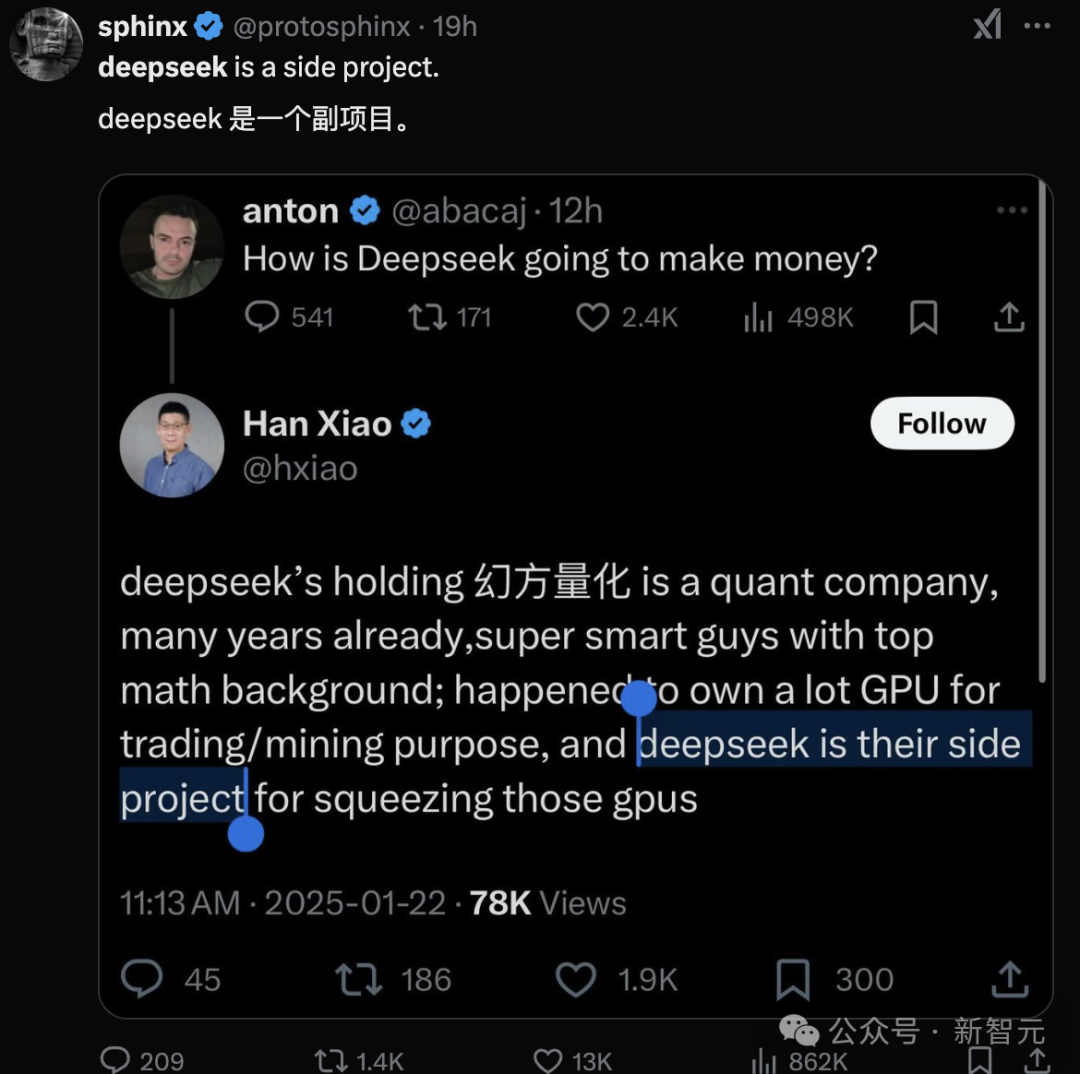Reply to Han Xiao's tweet with 45 replies
1080x1074 pixels.
(141, 979)
